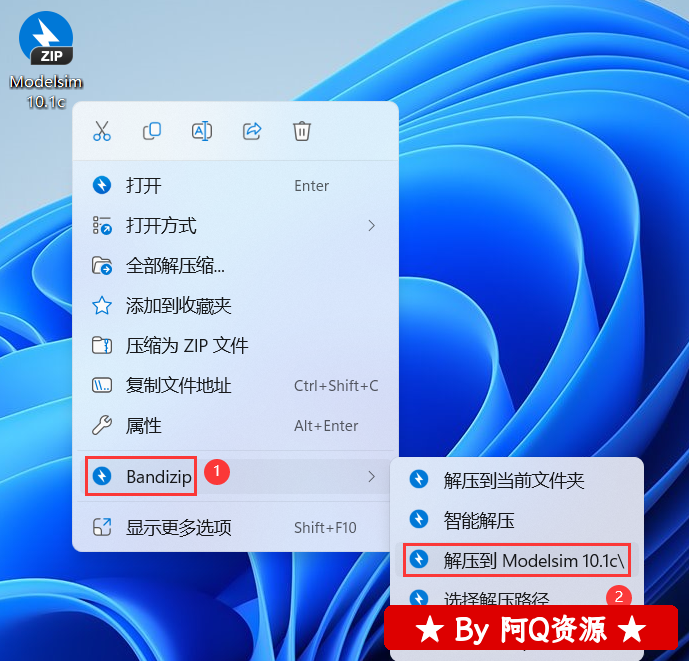This screenshot has width=689, height=661.
Task: Choose 添加到收藏夹 menu entry
Action: coord(236,305)
